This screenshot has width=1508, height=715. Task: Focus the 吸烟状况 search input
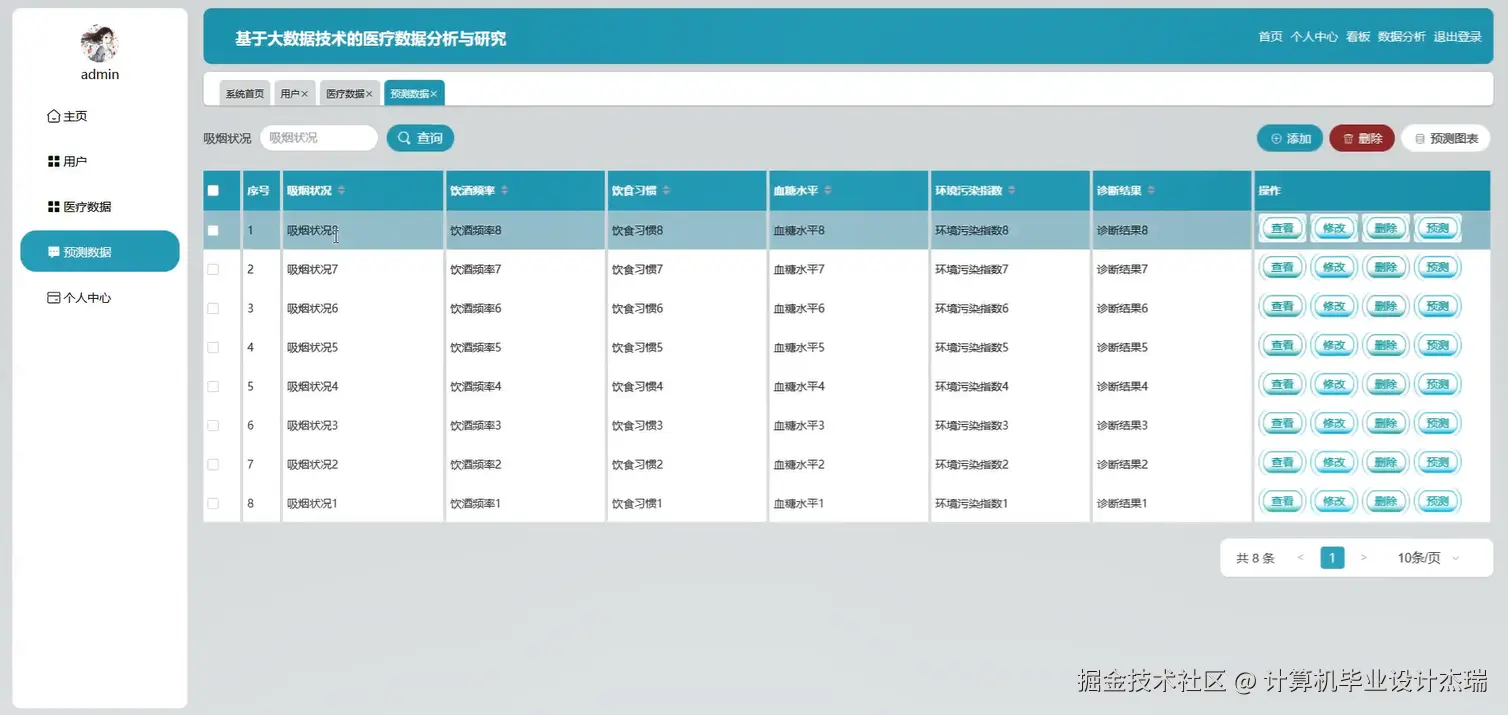(x=319, y=138)
